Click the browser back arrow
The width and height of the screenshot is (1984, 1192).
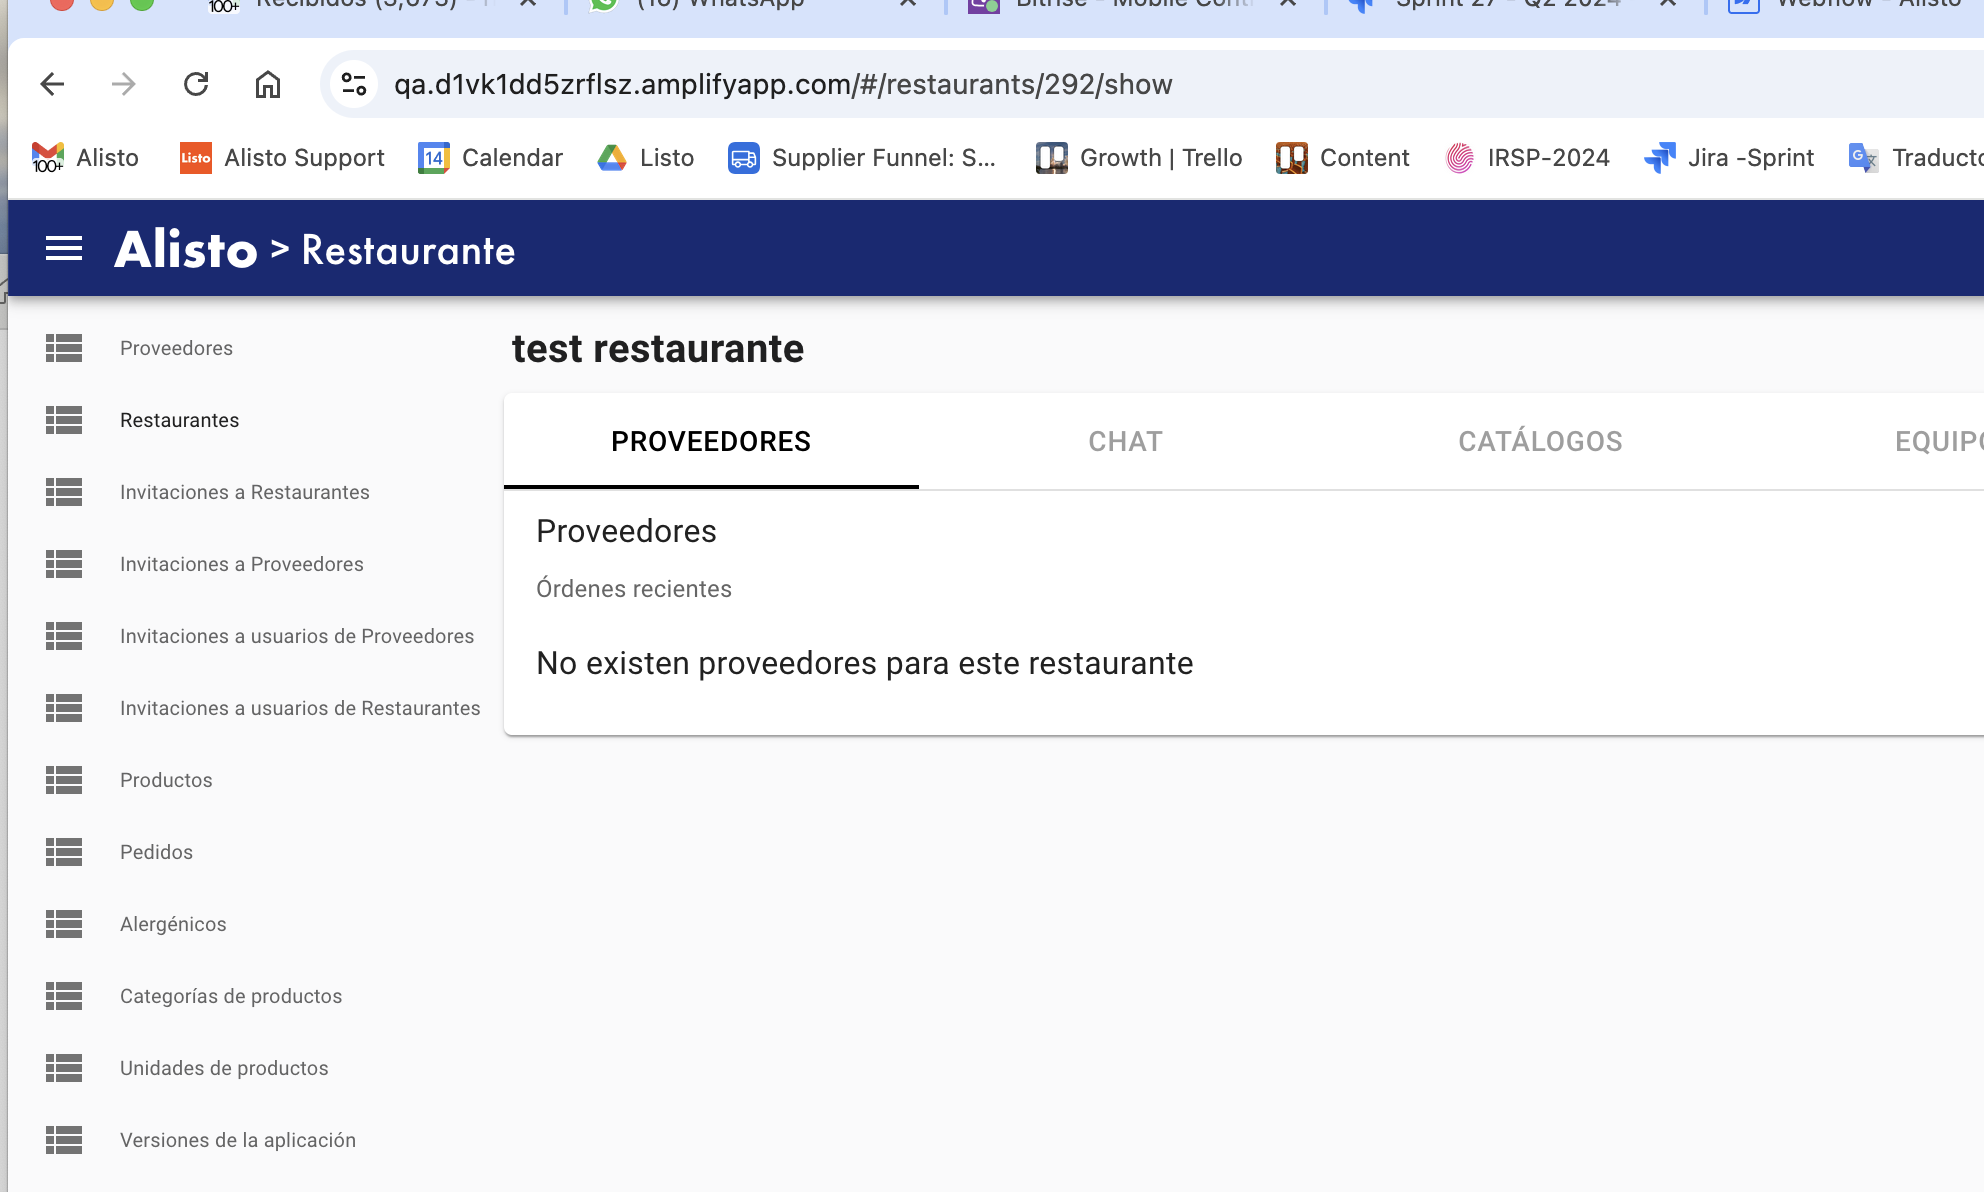(x=52, y=84)
